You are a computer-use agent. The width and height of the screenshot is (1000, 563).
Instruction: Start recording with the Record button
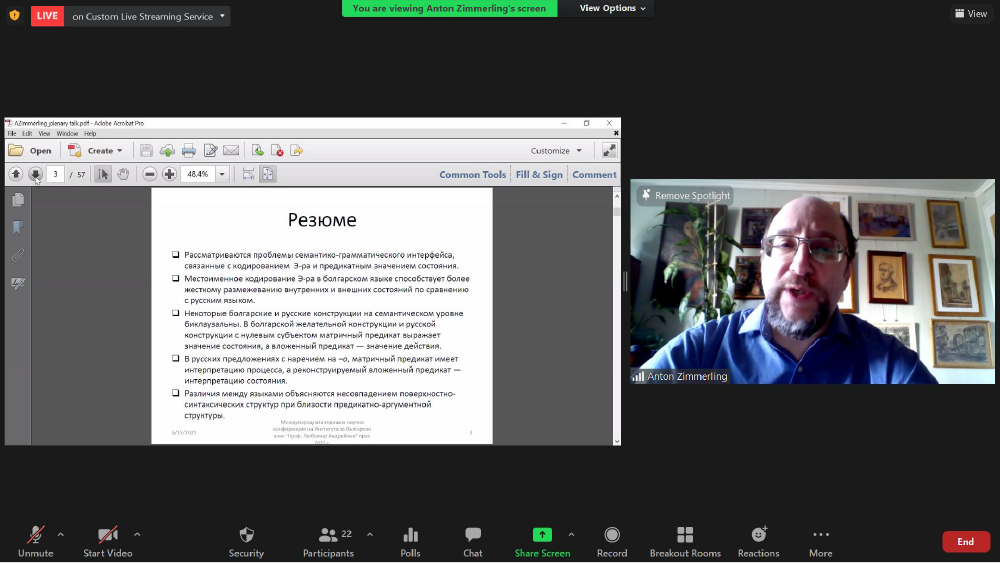click(612, 541)
